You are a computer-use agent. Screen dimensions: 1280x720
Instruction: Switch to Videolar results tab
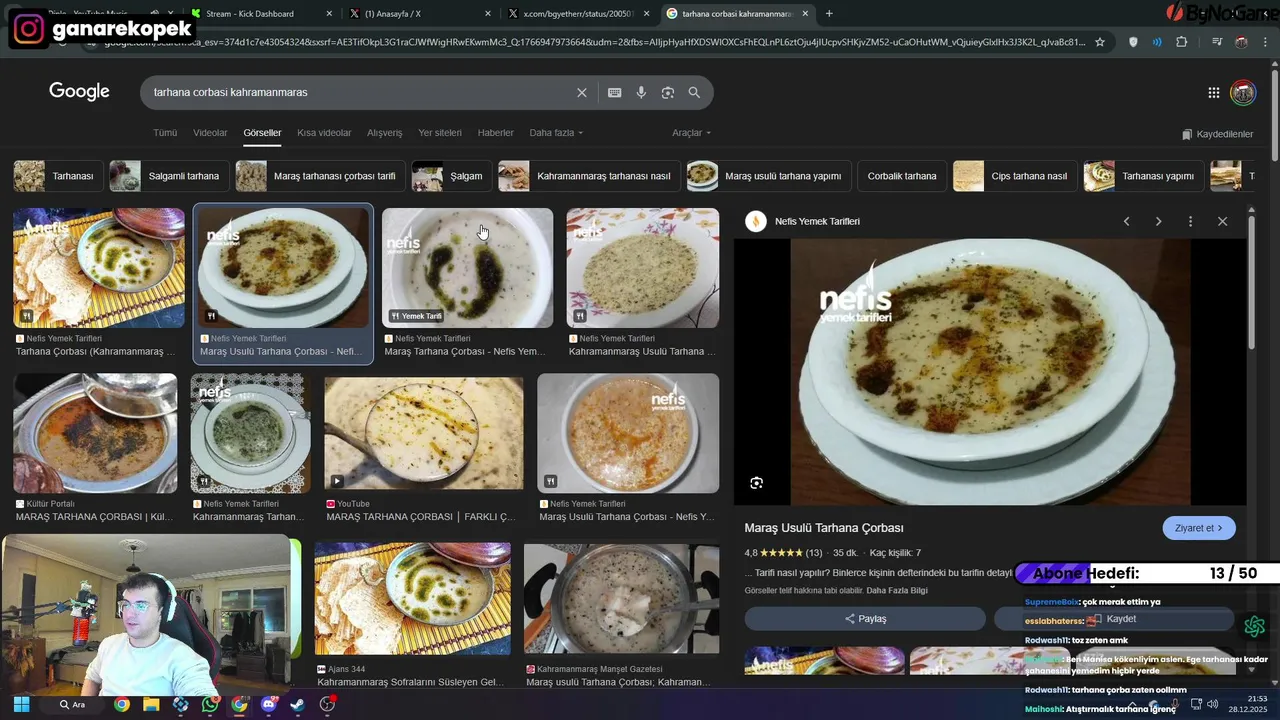tap(210, 133)
